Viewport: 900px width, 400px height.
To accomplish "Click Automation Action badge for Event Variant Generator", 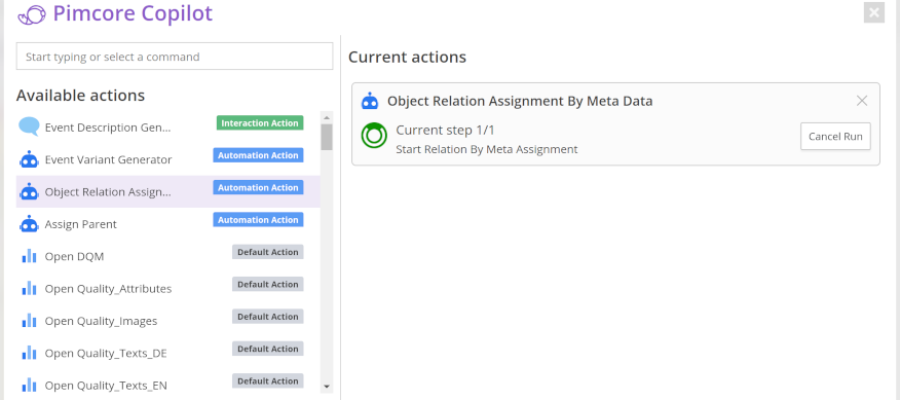I will tap(258, 155).
